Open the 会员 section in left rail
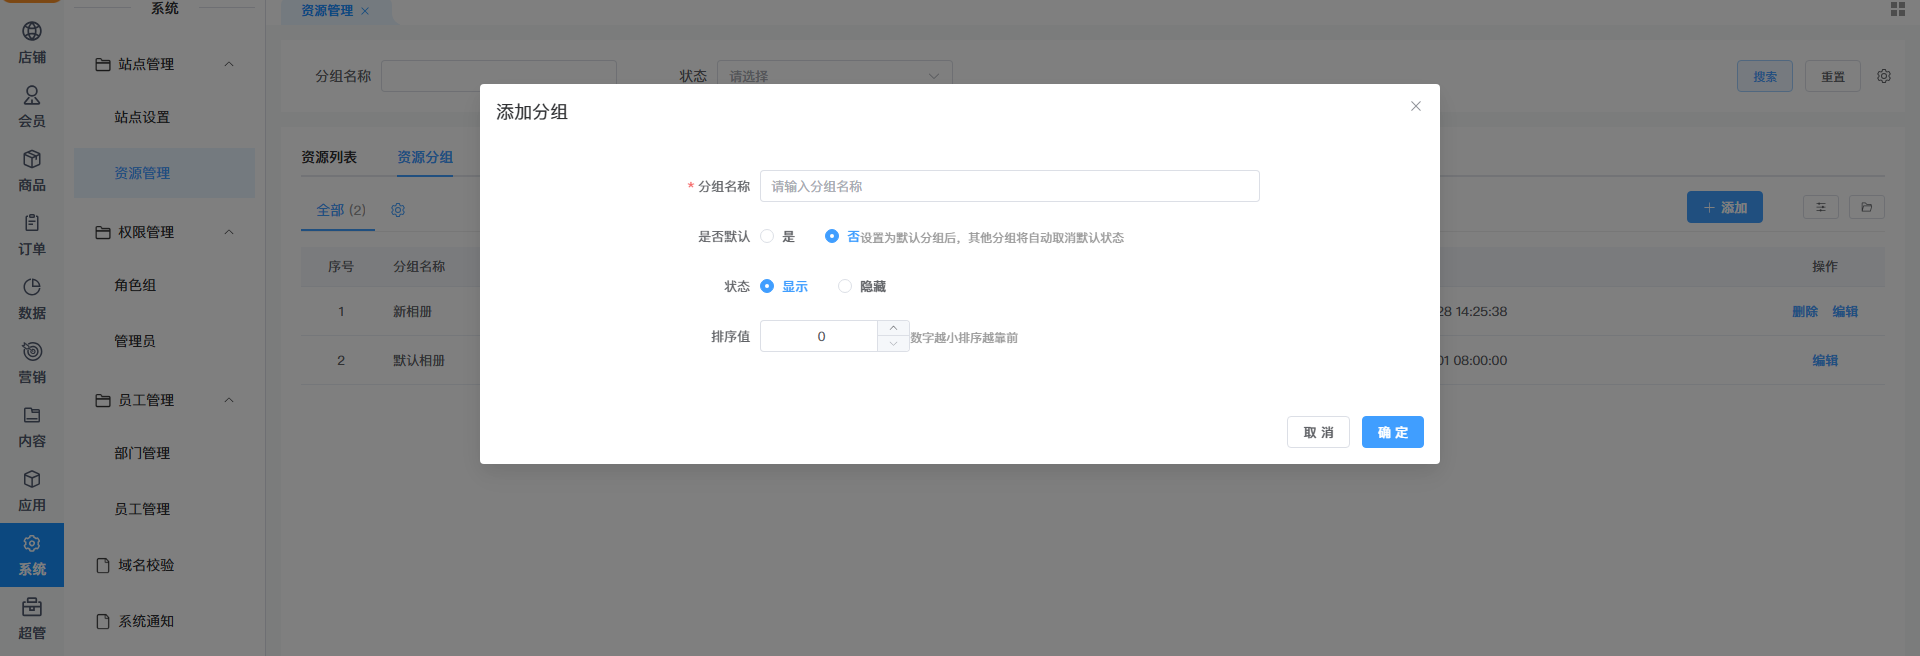 [x=32, y=107]
